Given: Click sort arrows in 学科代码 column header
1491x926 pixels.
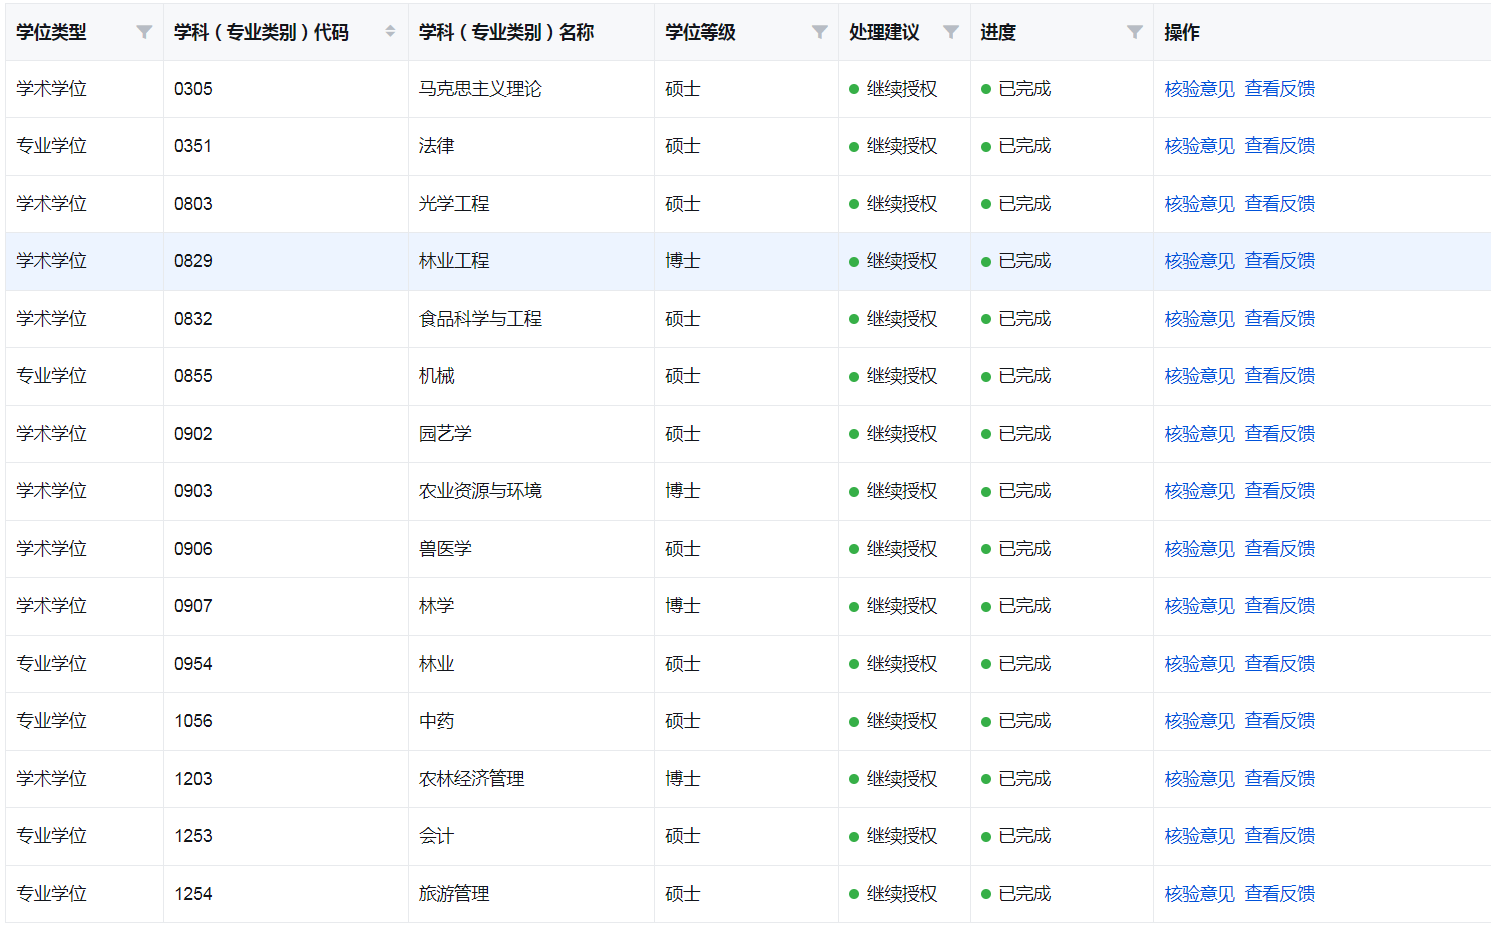Looking at the screenshot, I should (x=390, y=32).
